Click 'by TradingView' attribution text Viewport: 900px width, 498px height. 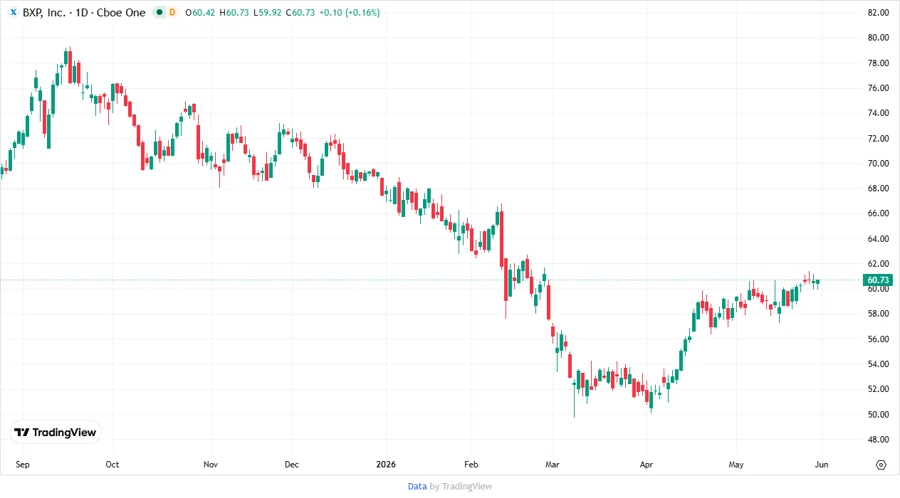(x=461, y=486)
